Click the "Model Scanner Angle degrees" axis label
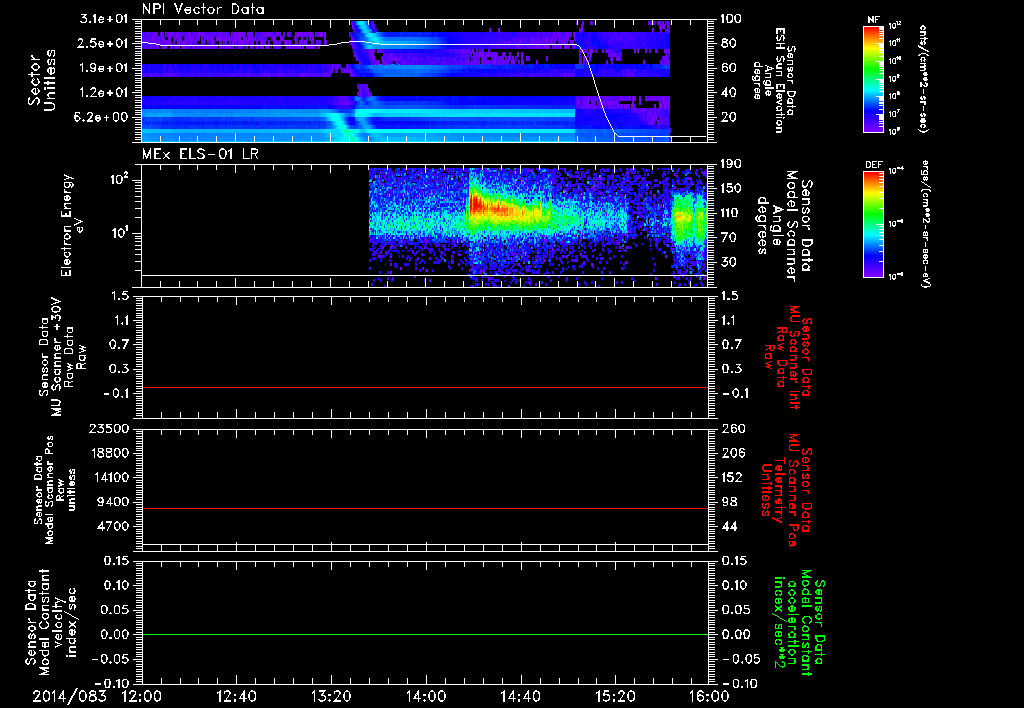 coord(784,225)
